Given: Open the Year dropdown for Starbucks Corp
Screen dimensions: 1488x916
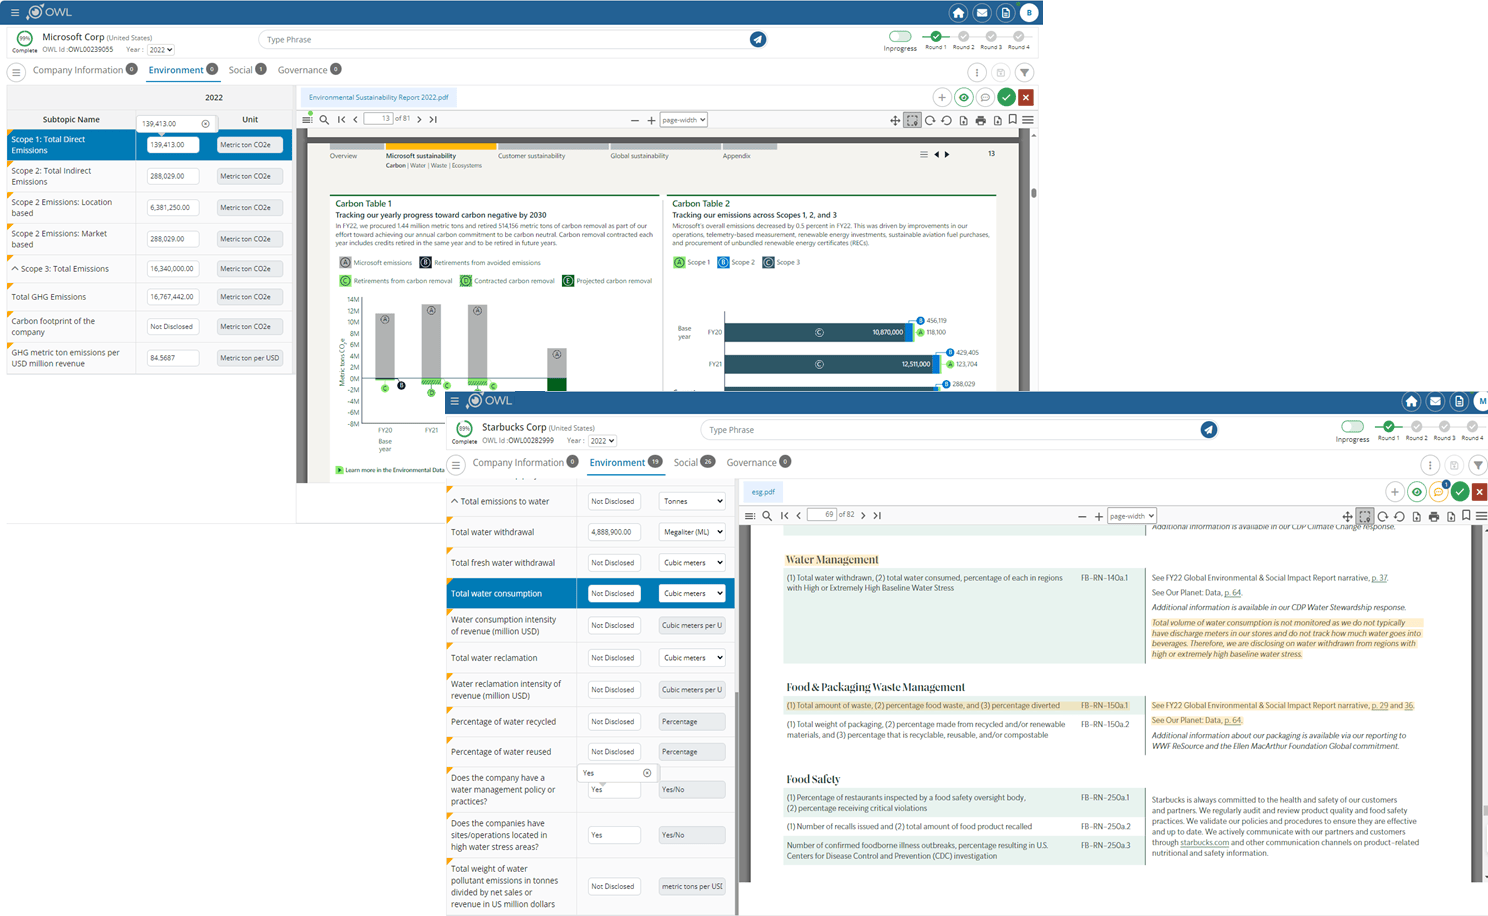Looking at the screenshot, I should coord(603,440).
